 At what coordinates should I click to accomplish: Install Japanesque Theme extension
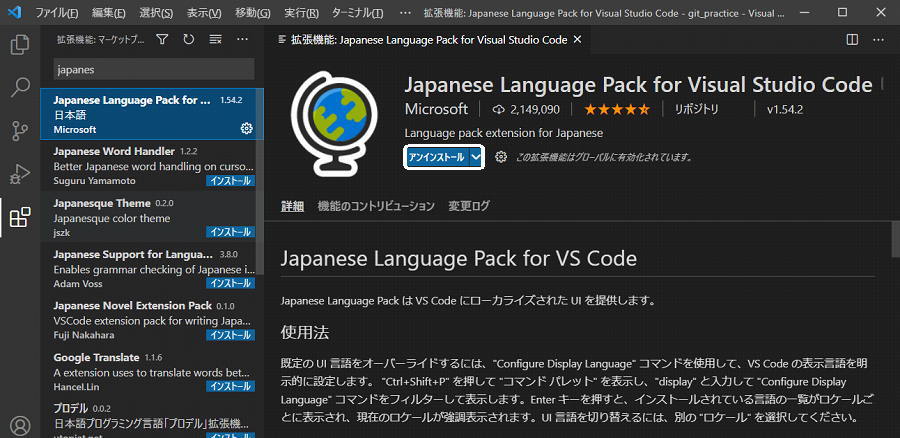(x=230, y=232)
